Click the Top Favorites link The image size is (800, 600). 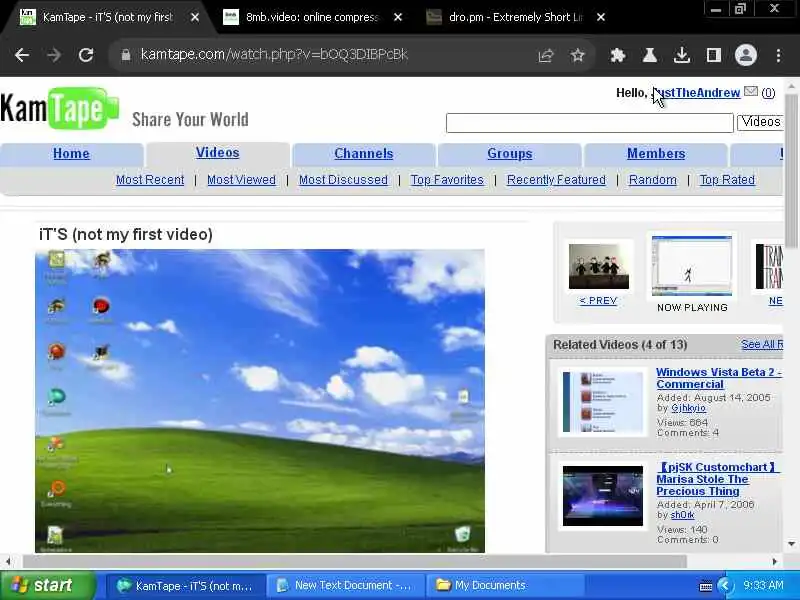click(447, 180)
